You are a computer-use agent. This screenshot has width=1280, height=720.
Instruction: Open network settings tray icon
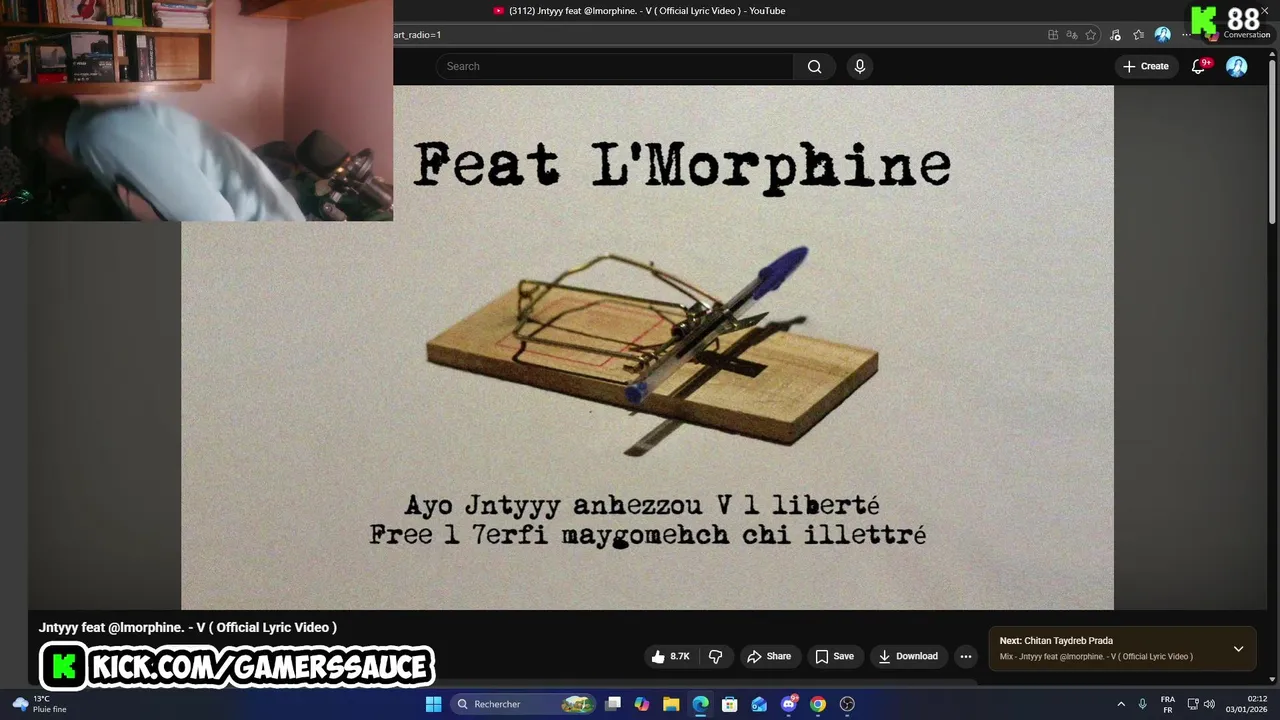point(1193,704)
